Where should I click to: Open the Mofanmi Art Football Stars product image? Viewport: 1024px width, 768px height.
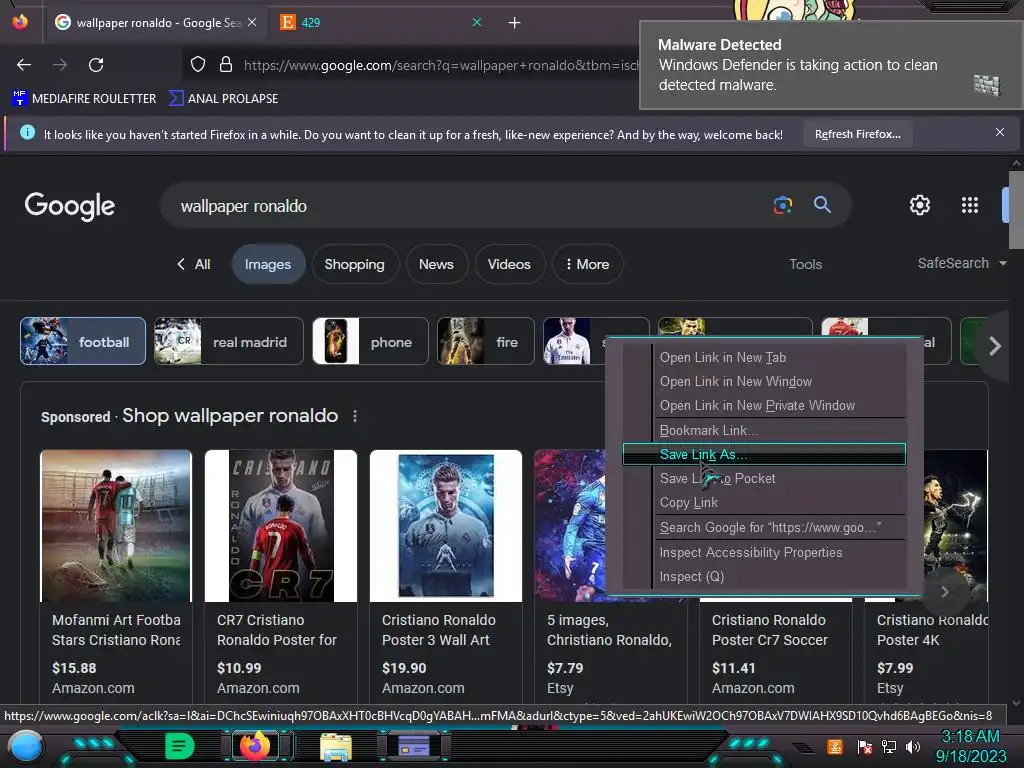point(116,526)
